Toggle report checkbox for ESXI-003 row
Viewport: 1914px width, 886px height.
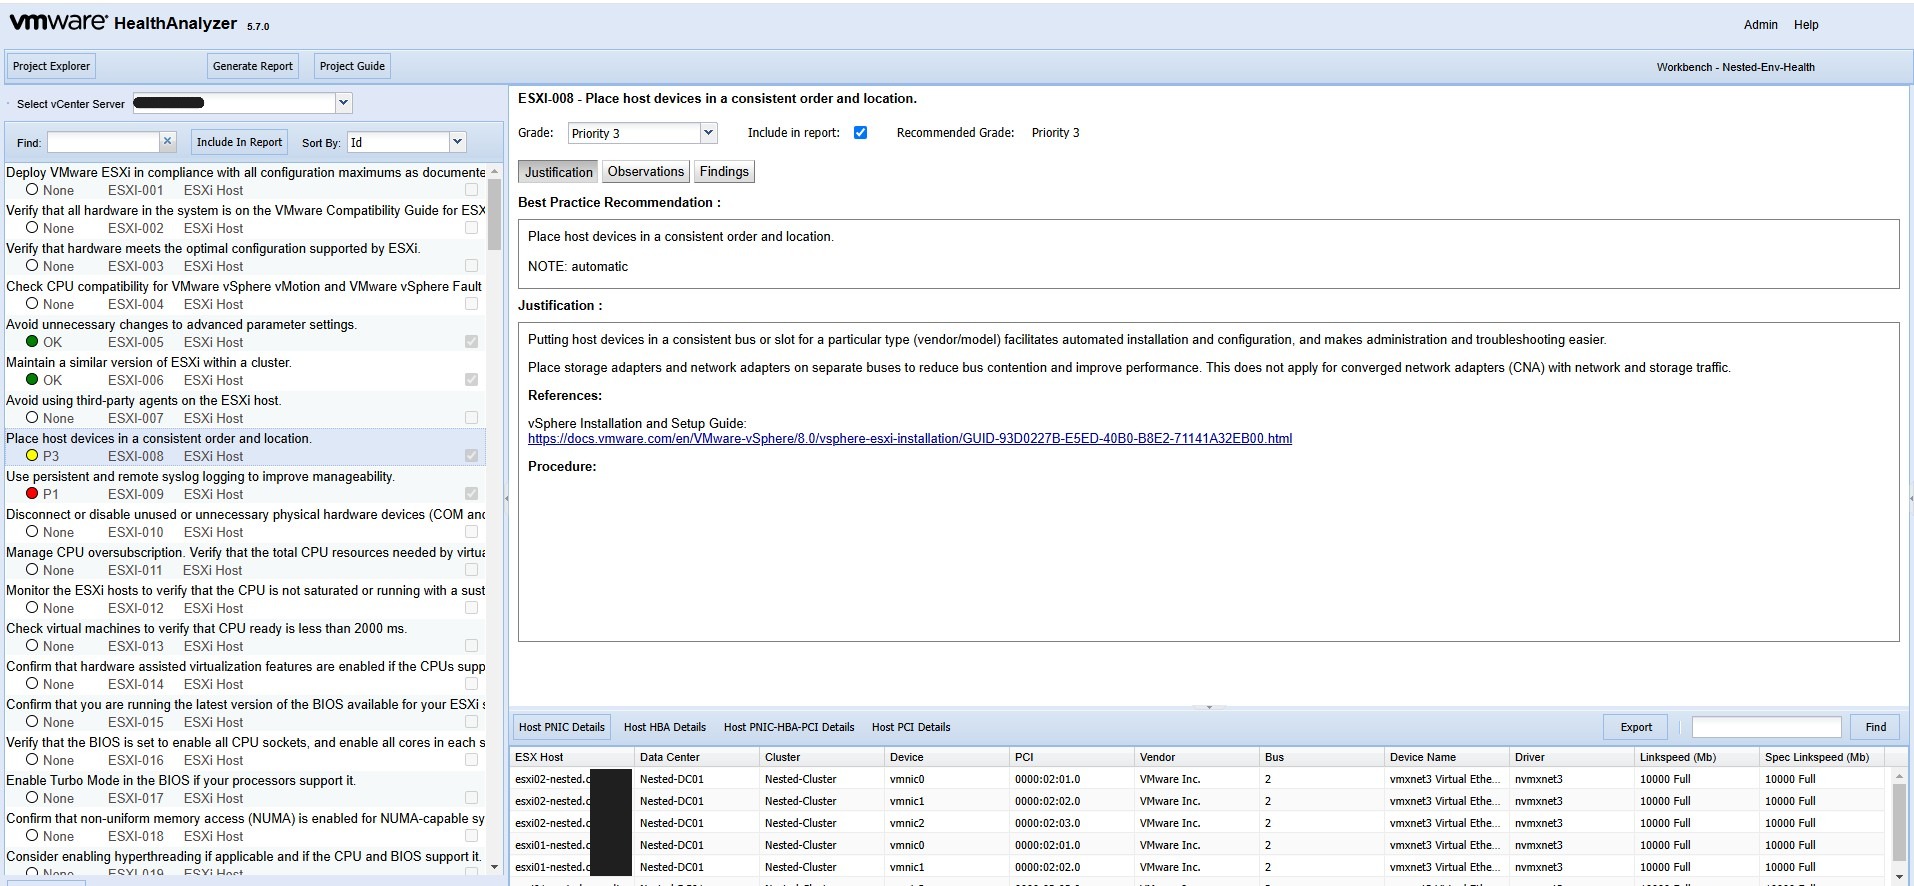coord(471,266)
